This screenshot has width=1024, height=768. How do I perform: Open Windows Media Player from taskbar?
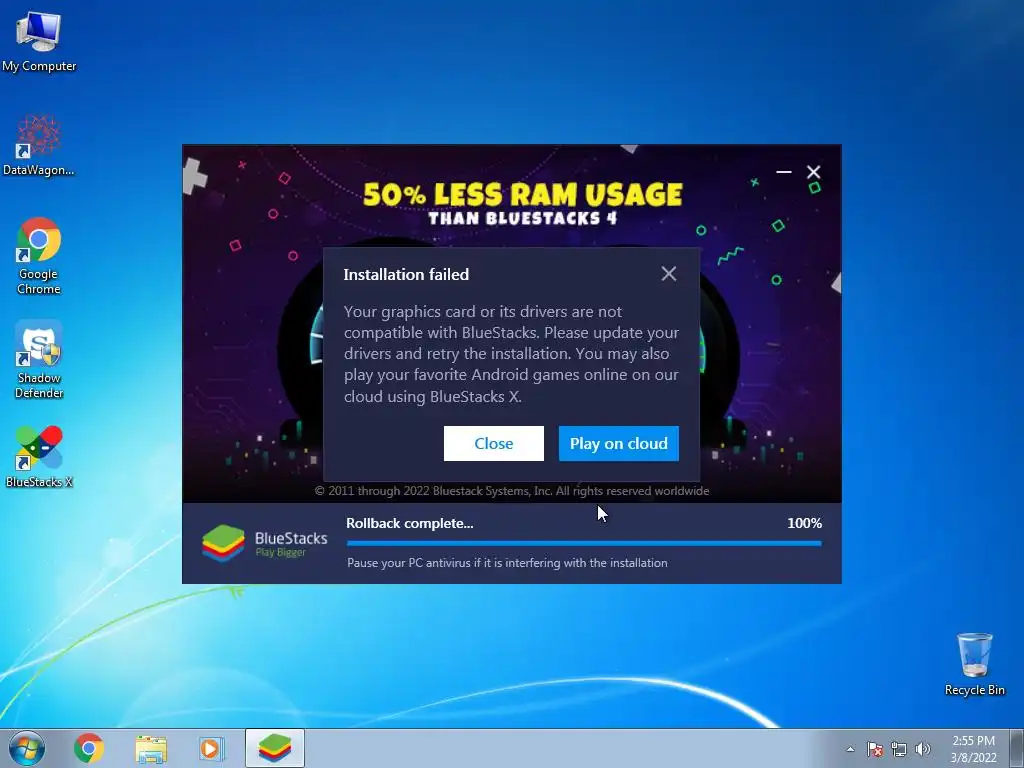212,748
